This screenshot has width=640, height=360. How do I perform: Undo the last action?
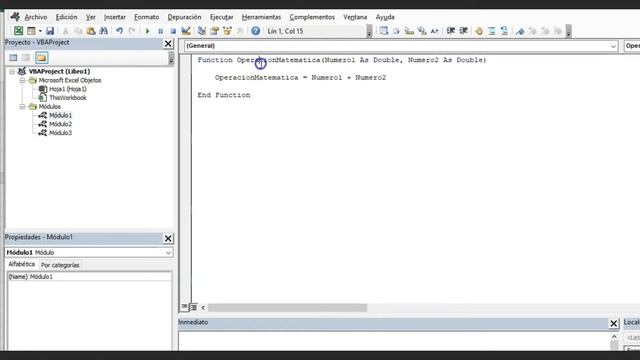tap(119, 31)
